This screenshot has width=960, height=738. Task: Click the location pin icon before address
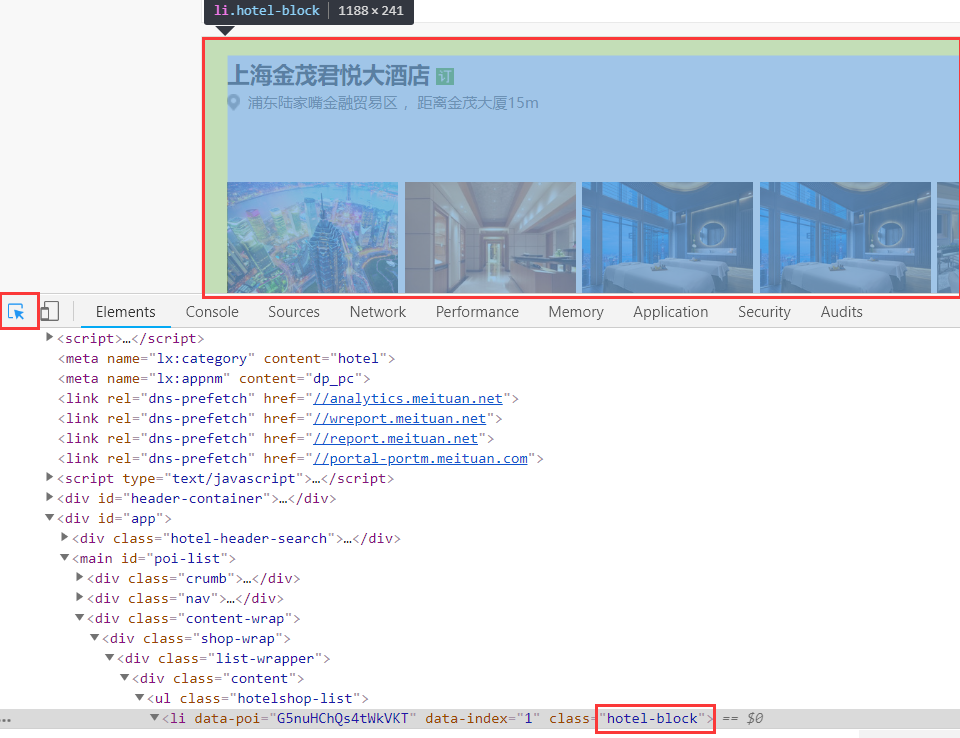point(233,102)
